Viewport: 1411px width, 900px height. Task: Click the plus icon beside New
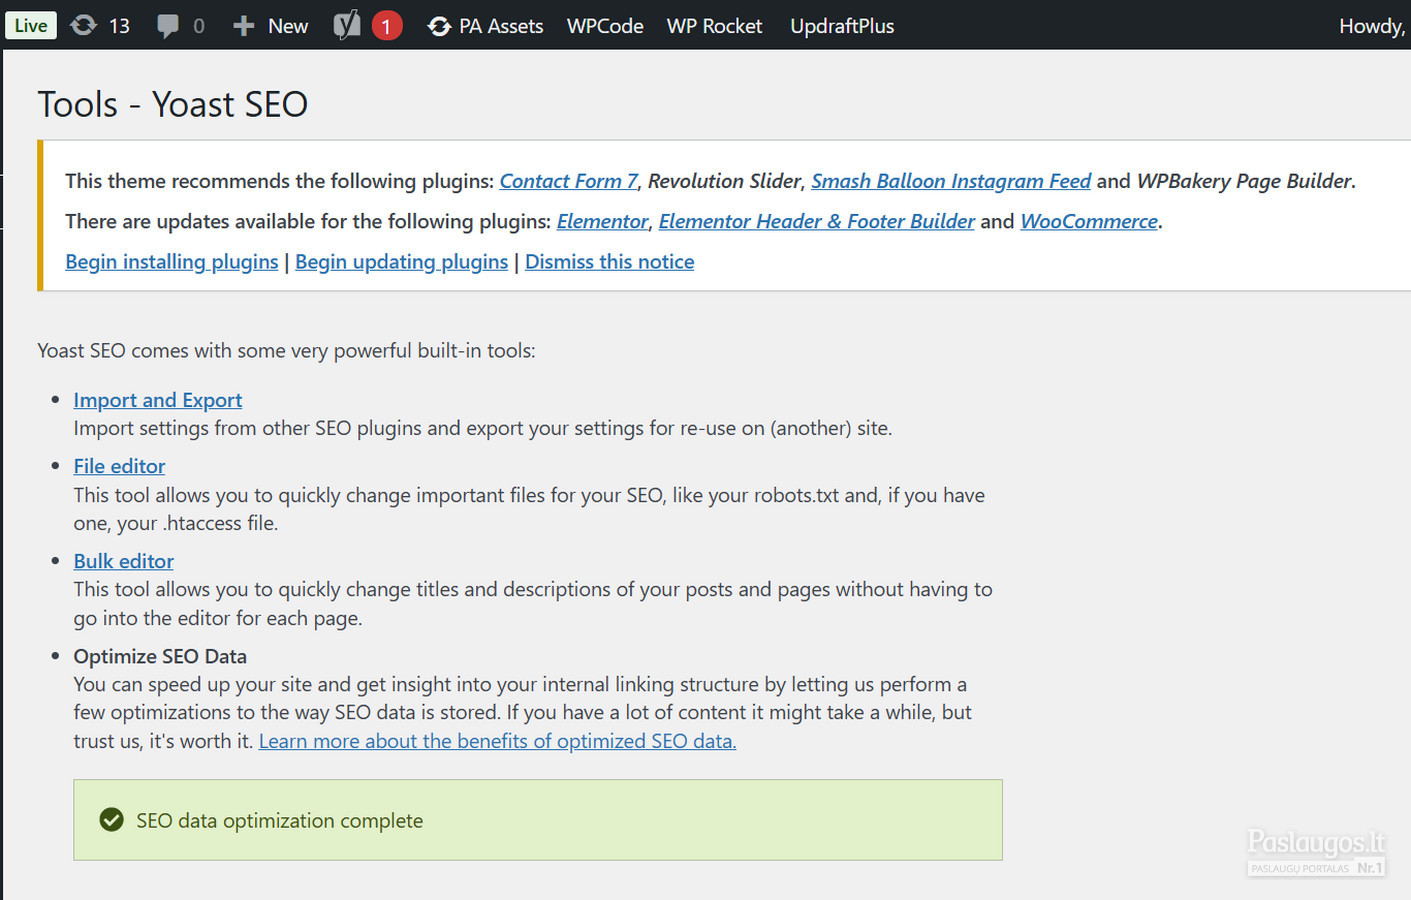pos(243,26)
